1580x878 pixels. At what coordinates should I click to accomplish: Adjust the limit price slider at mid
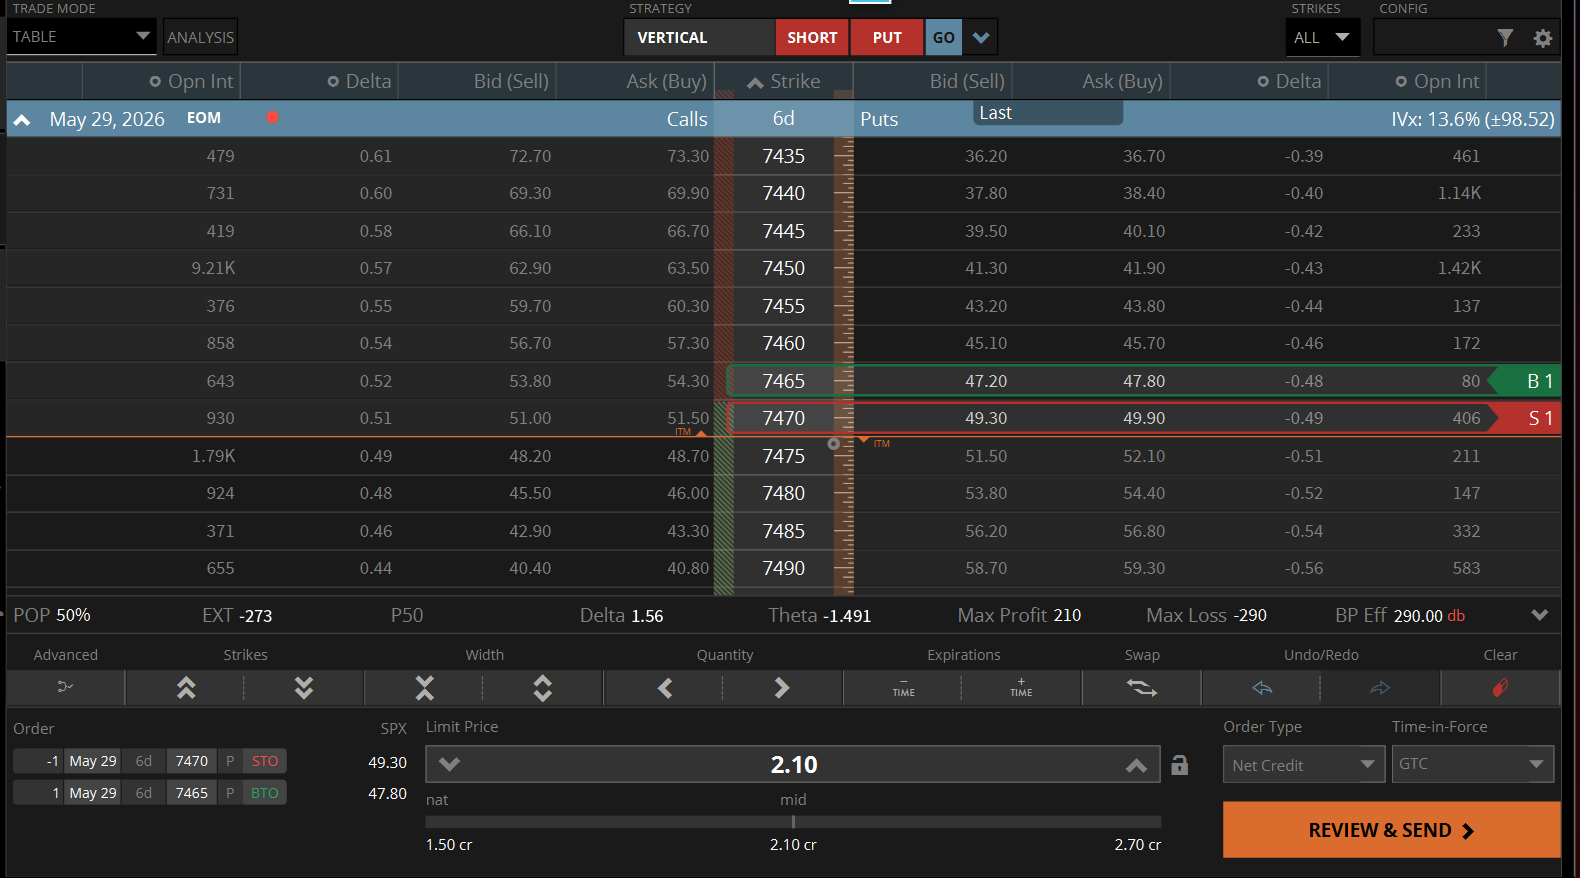pos(793,822)
